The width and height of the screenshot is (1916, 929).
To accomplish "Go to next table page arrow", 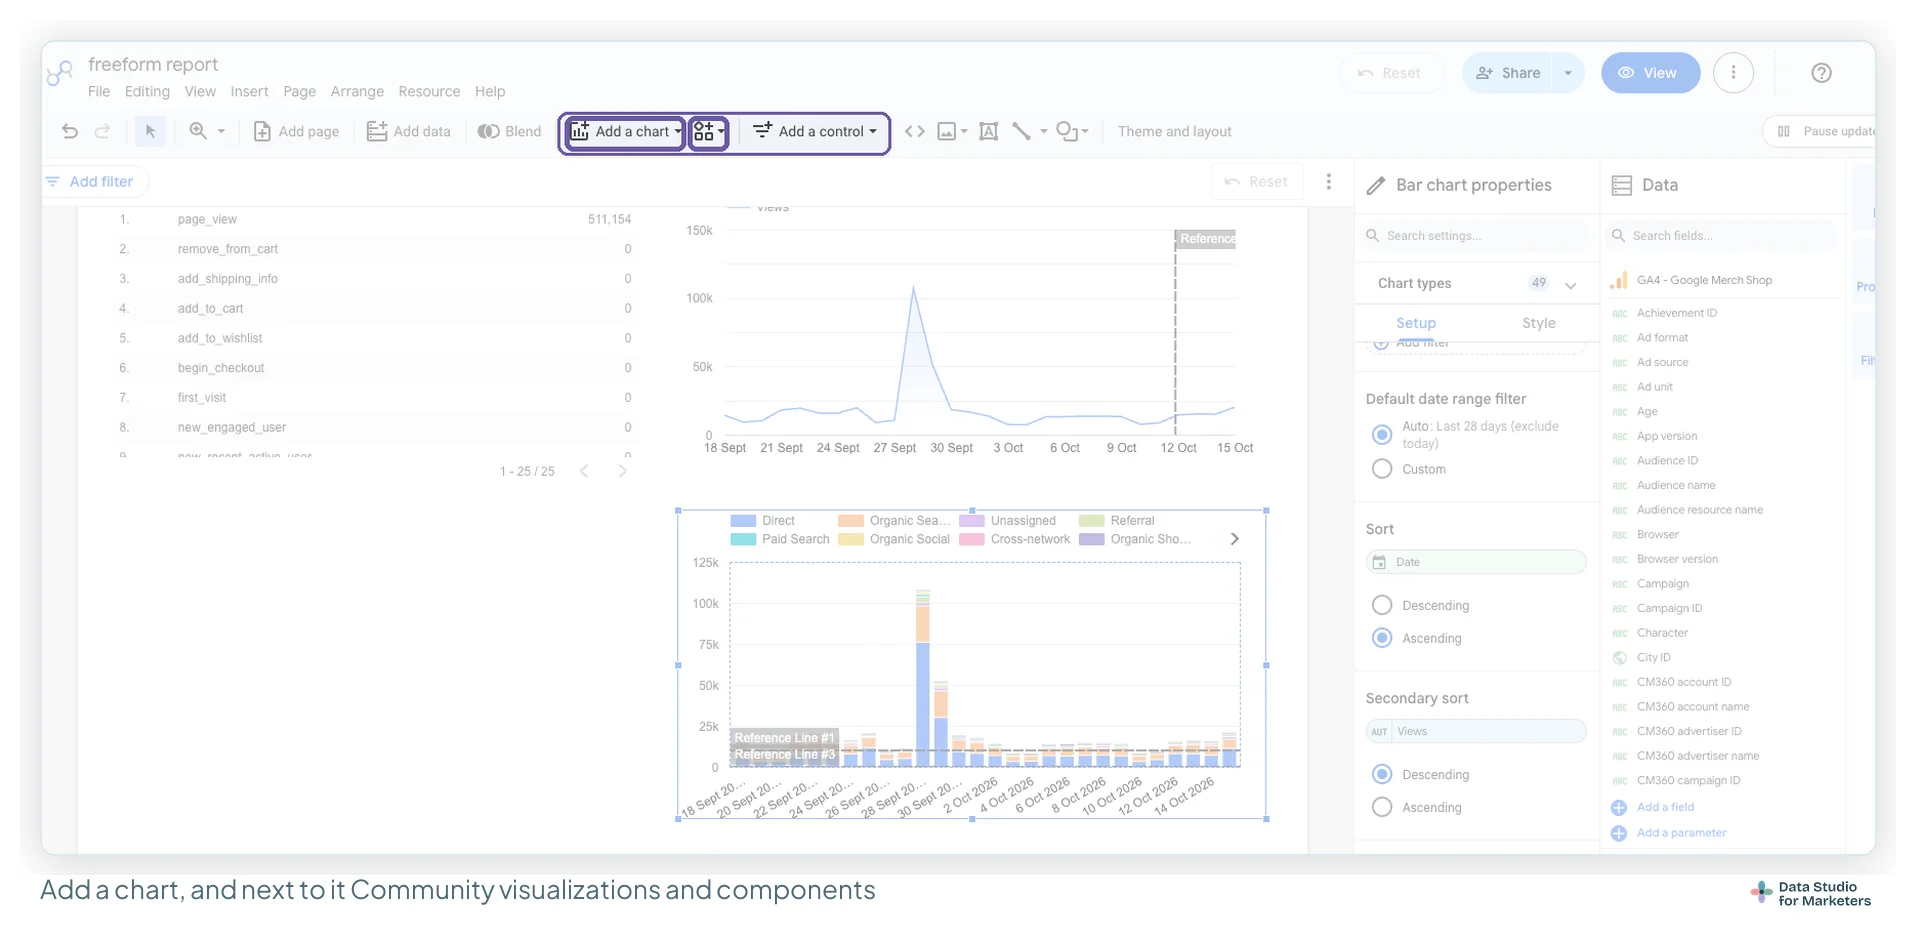I will pyautogui.click(x=622, y=471).
